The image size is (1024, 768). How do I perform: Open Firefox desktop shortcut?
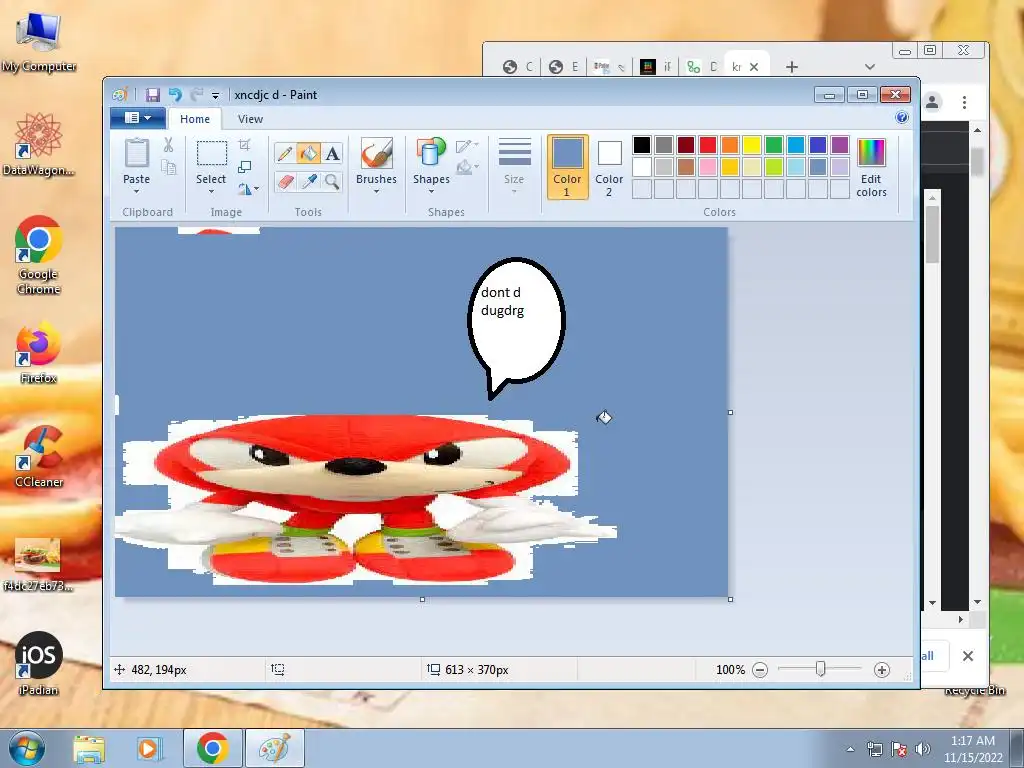click(x=39, y=352)
